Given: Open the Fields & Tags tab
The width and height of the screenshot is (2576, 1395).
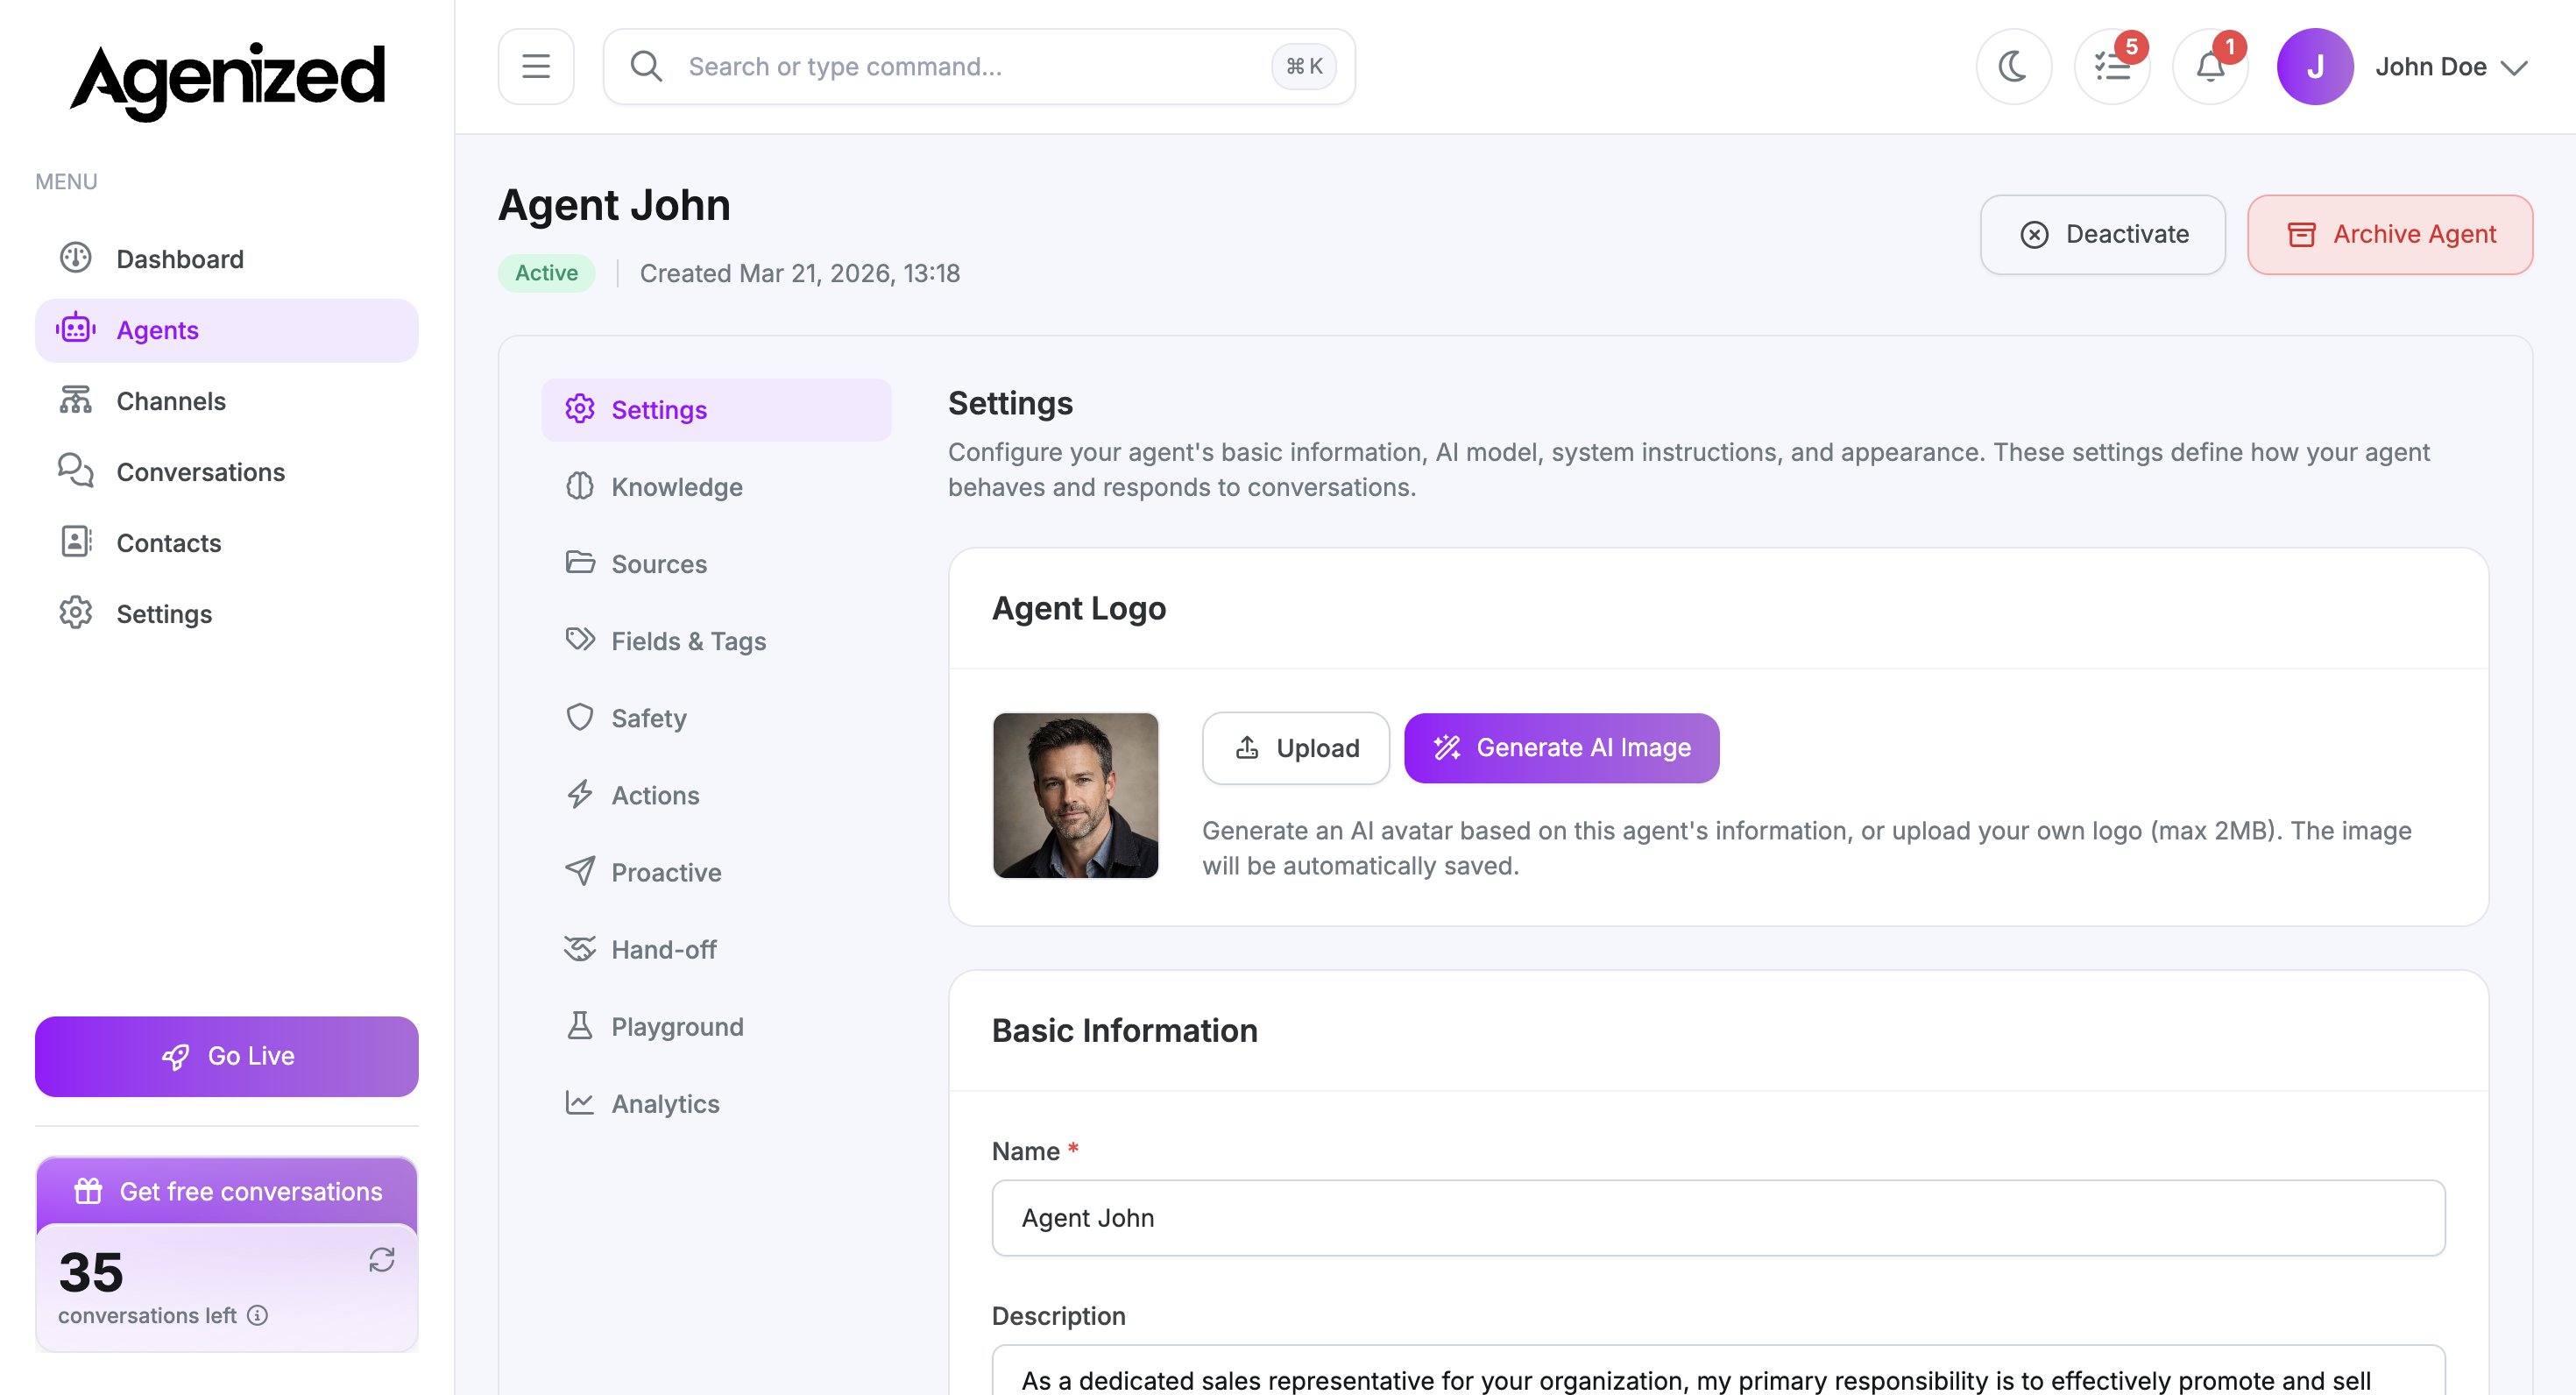Looking at the screenshot, I should pos(716,641).
